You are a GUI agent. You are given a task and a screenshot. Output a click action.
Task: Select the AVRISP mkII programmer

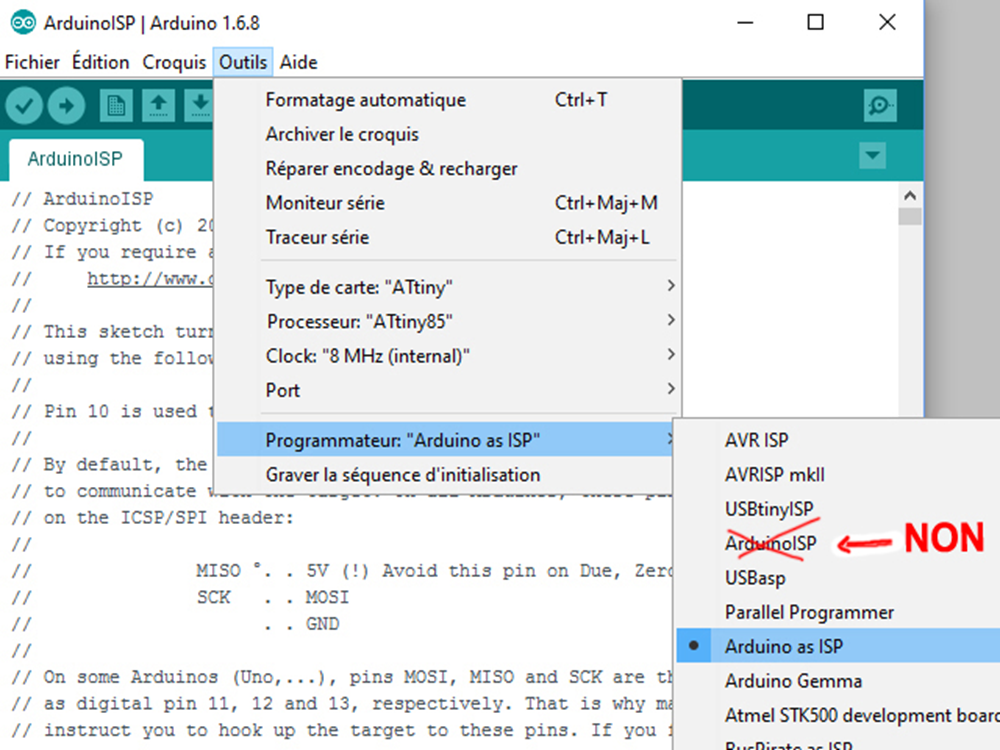[838, 474]
